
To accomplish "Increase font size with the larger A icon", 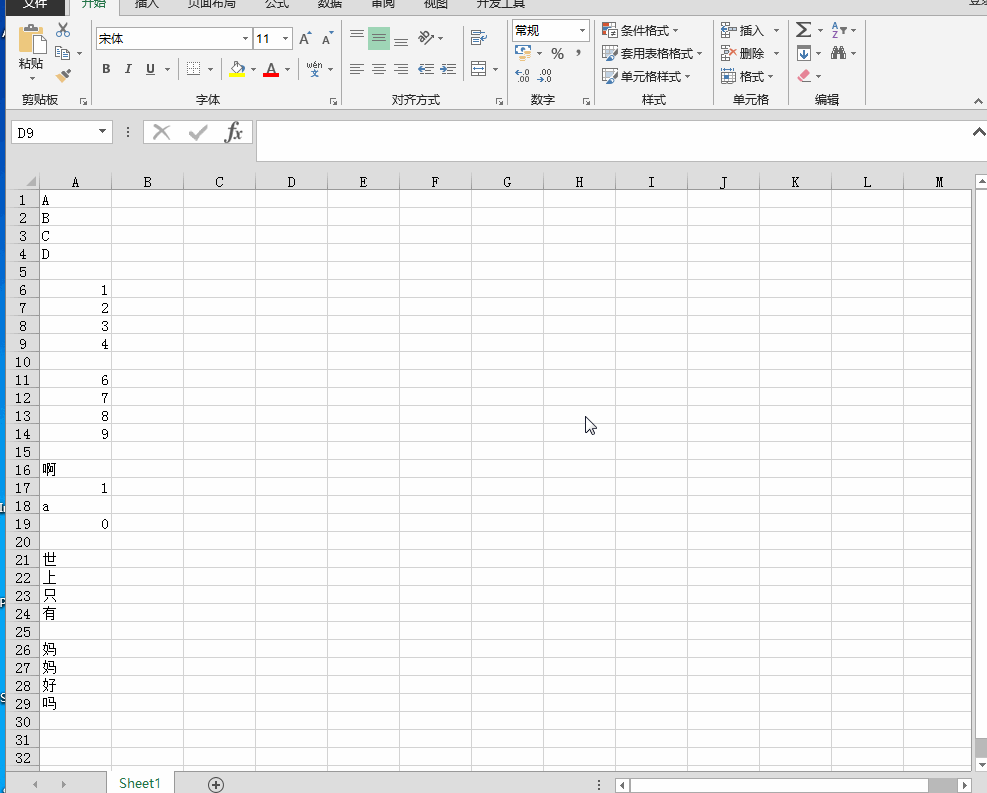I will tap(305, 39).
